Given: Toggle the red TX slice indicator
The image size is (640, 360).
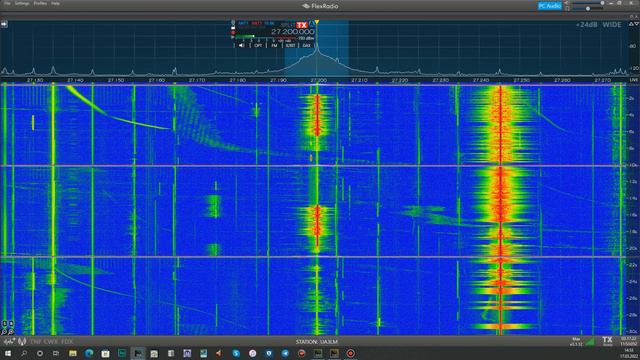Looking at the screenshot, I should pos(302,25).
